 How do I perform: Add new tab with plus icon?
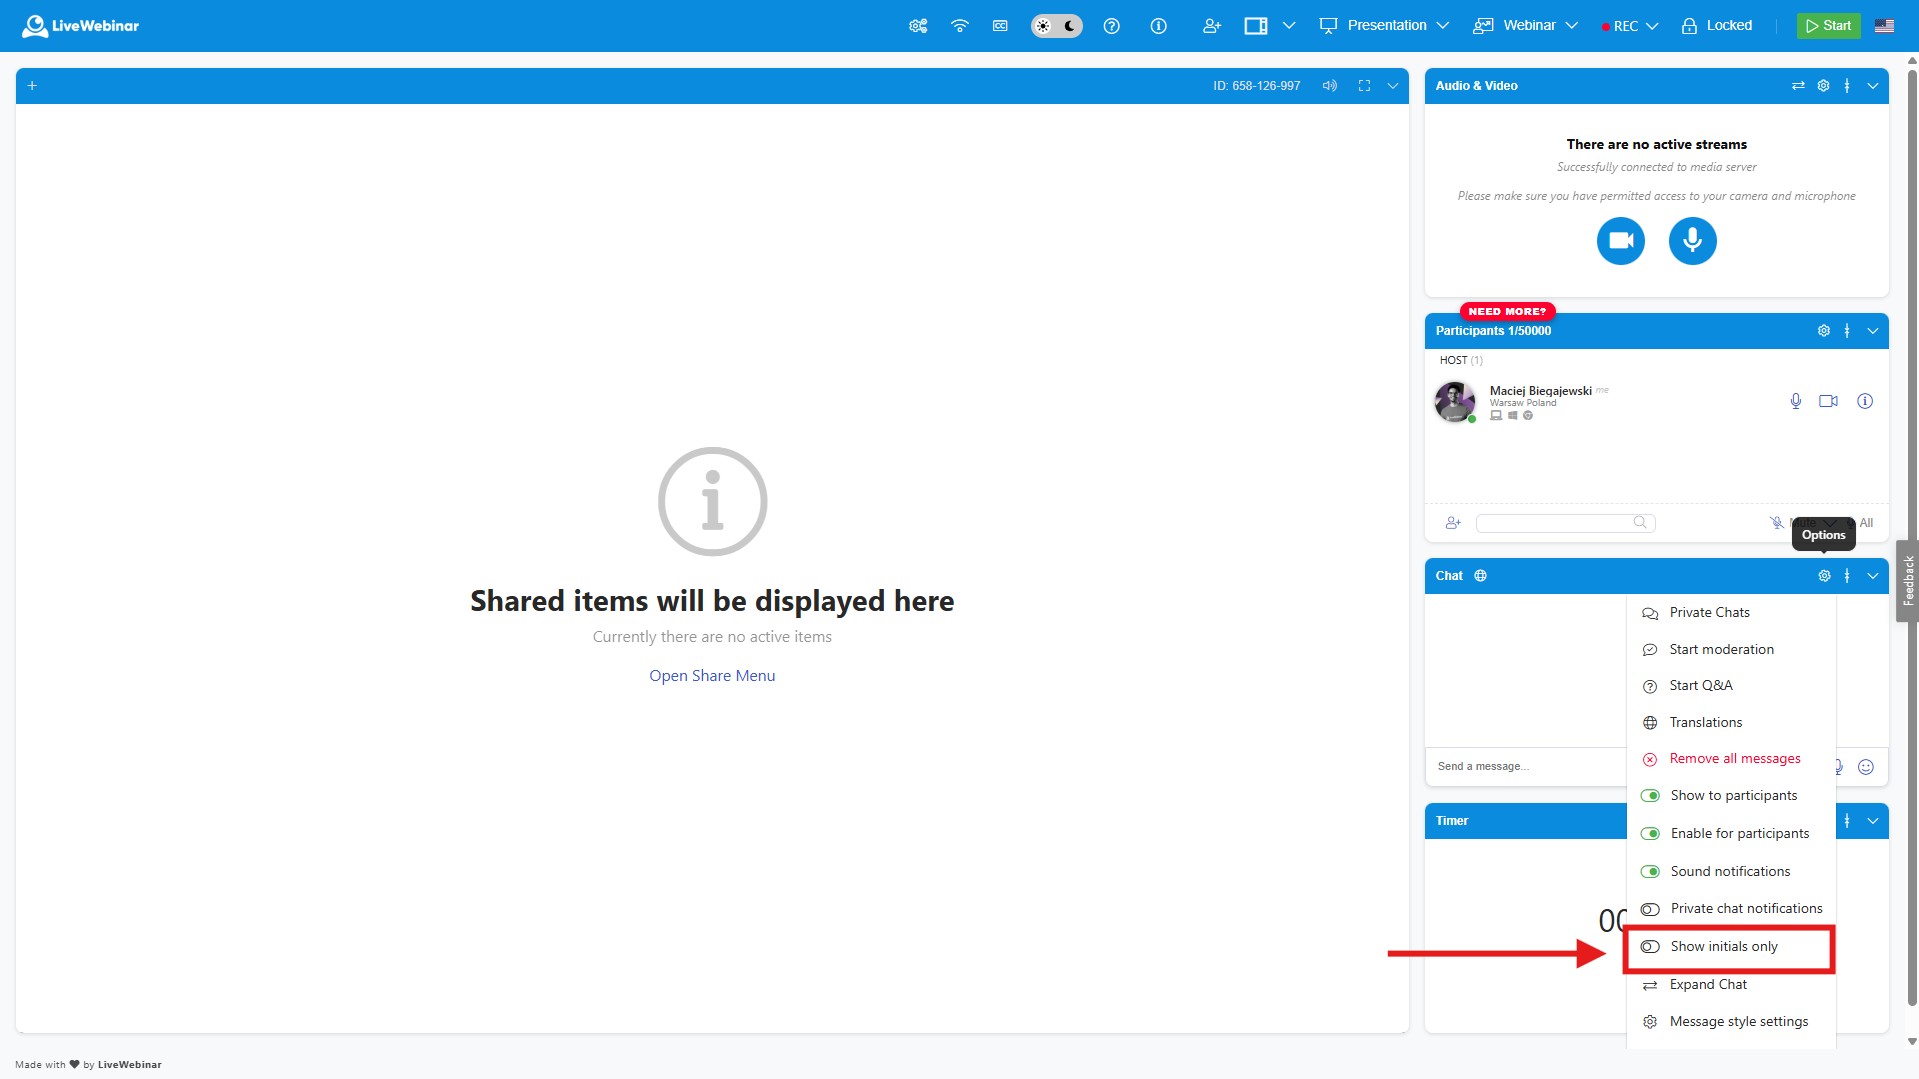pyautogui.click(x=32, y=86)
